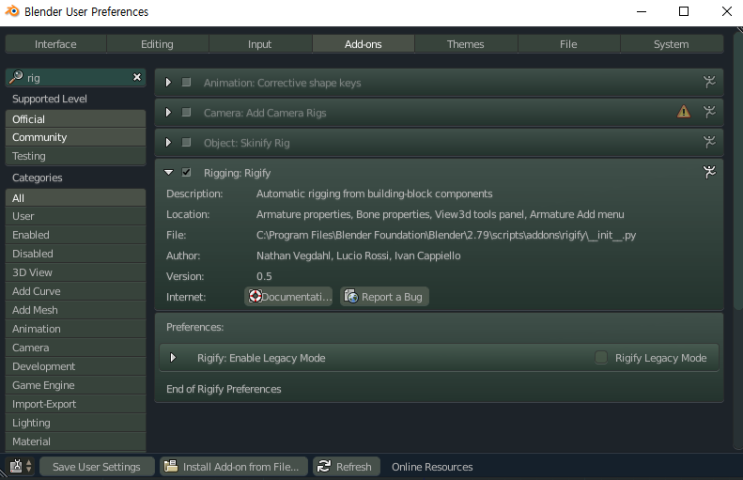The image size is (743, 480).
Task: Toggle the Official support level filter
Action: point(76,119)
